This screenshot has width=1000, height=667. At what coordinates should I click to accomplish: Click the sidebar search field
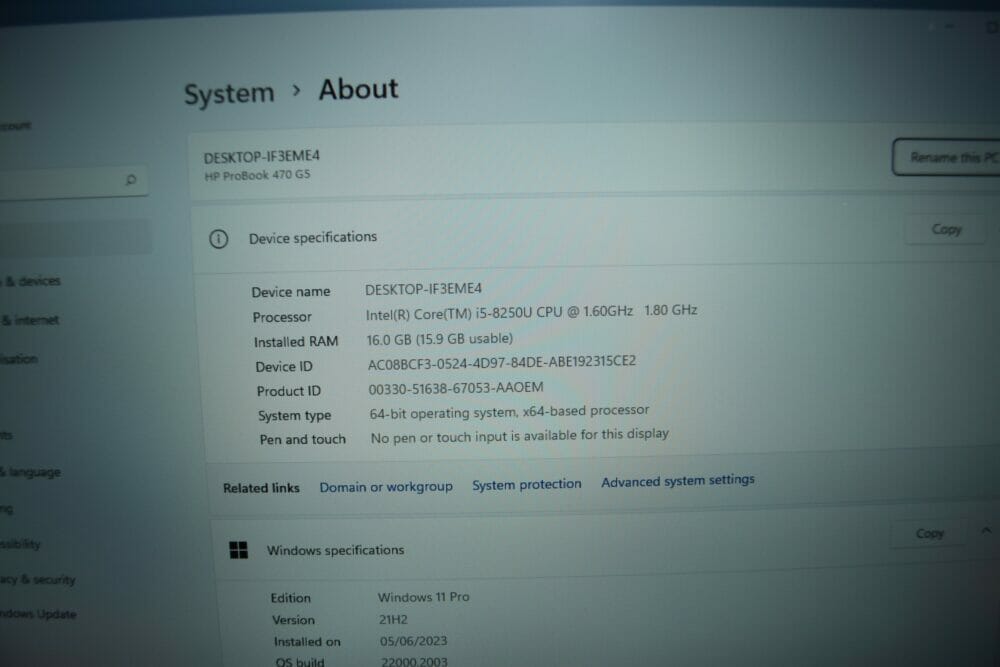click(x=73, y=181)
